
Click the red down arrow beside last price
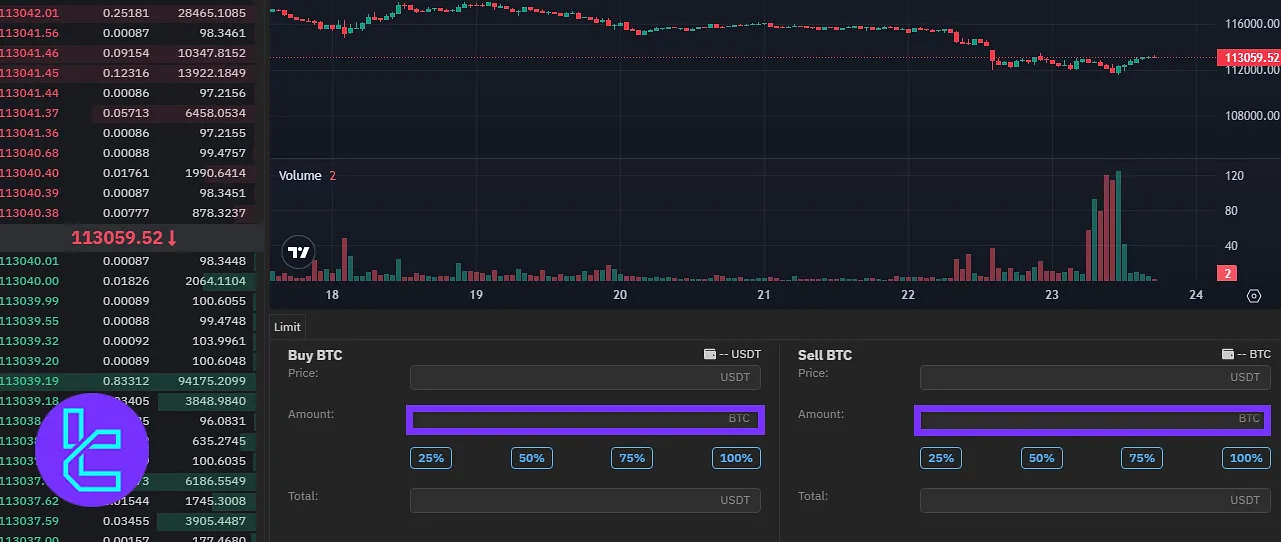(x=172, y=238)
